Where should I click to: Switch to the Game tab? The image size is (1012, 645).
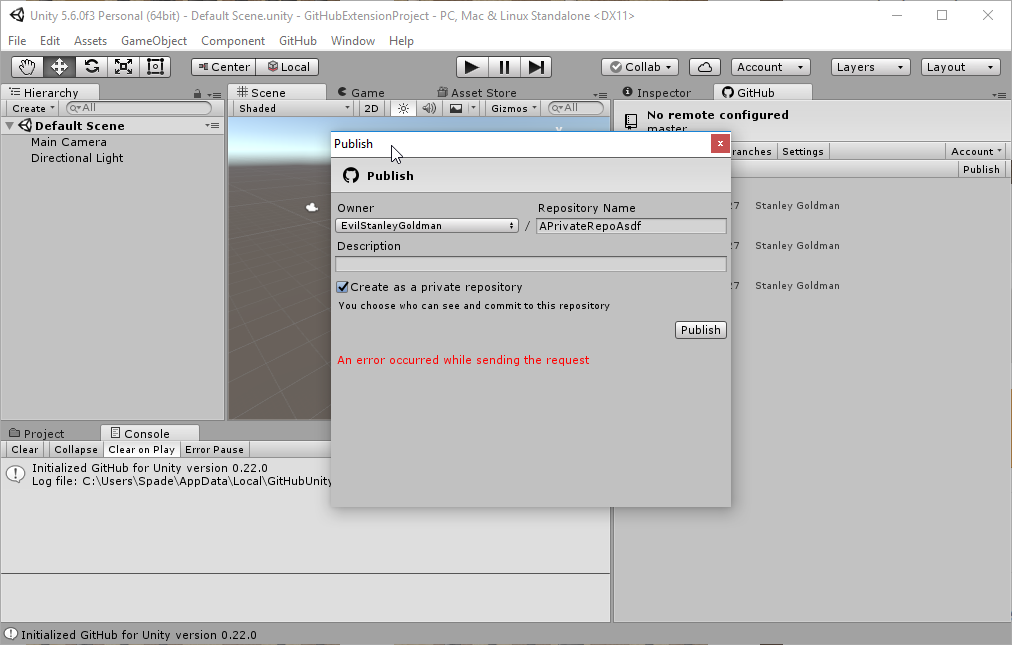point(361,92)
